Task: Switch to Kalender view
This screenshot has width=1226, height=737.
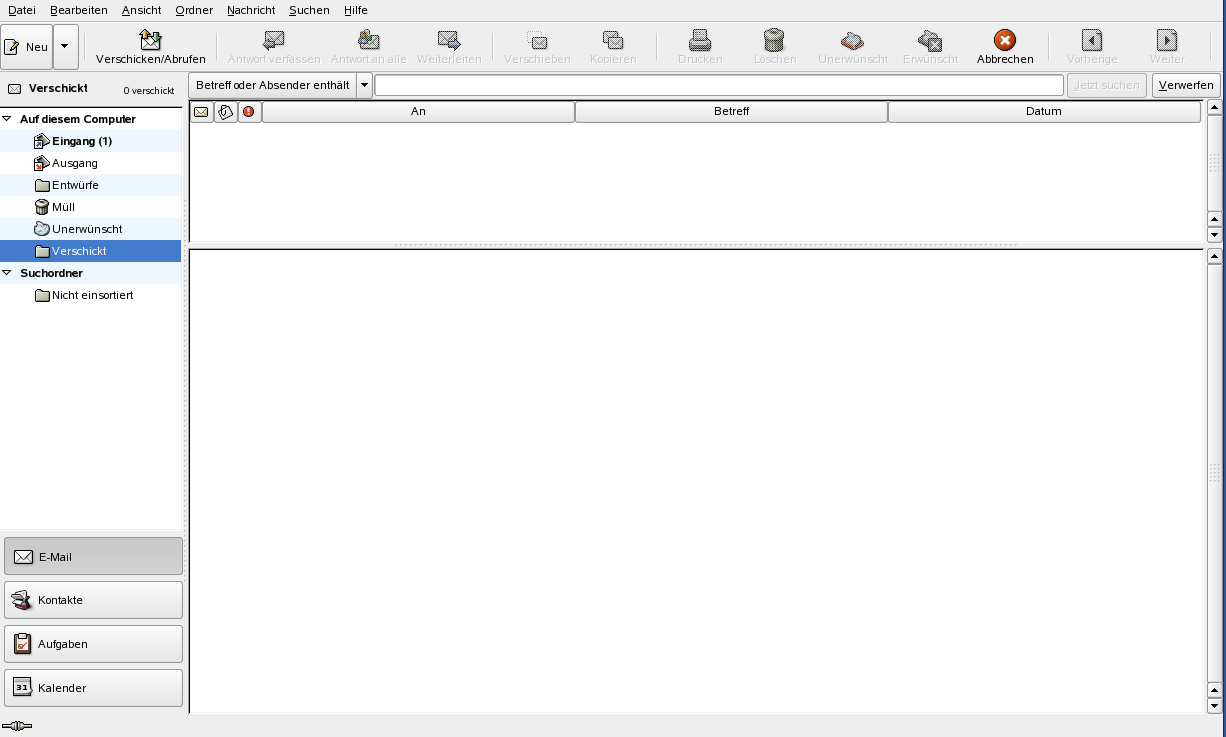Action: click(93, 688)
